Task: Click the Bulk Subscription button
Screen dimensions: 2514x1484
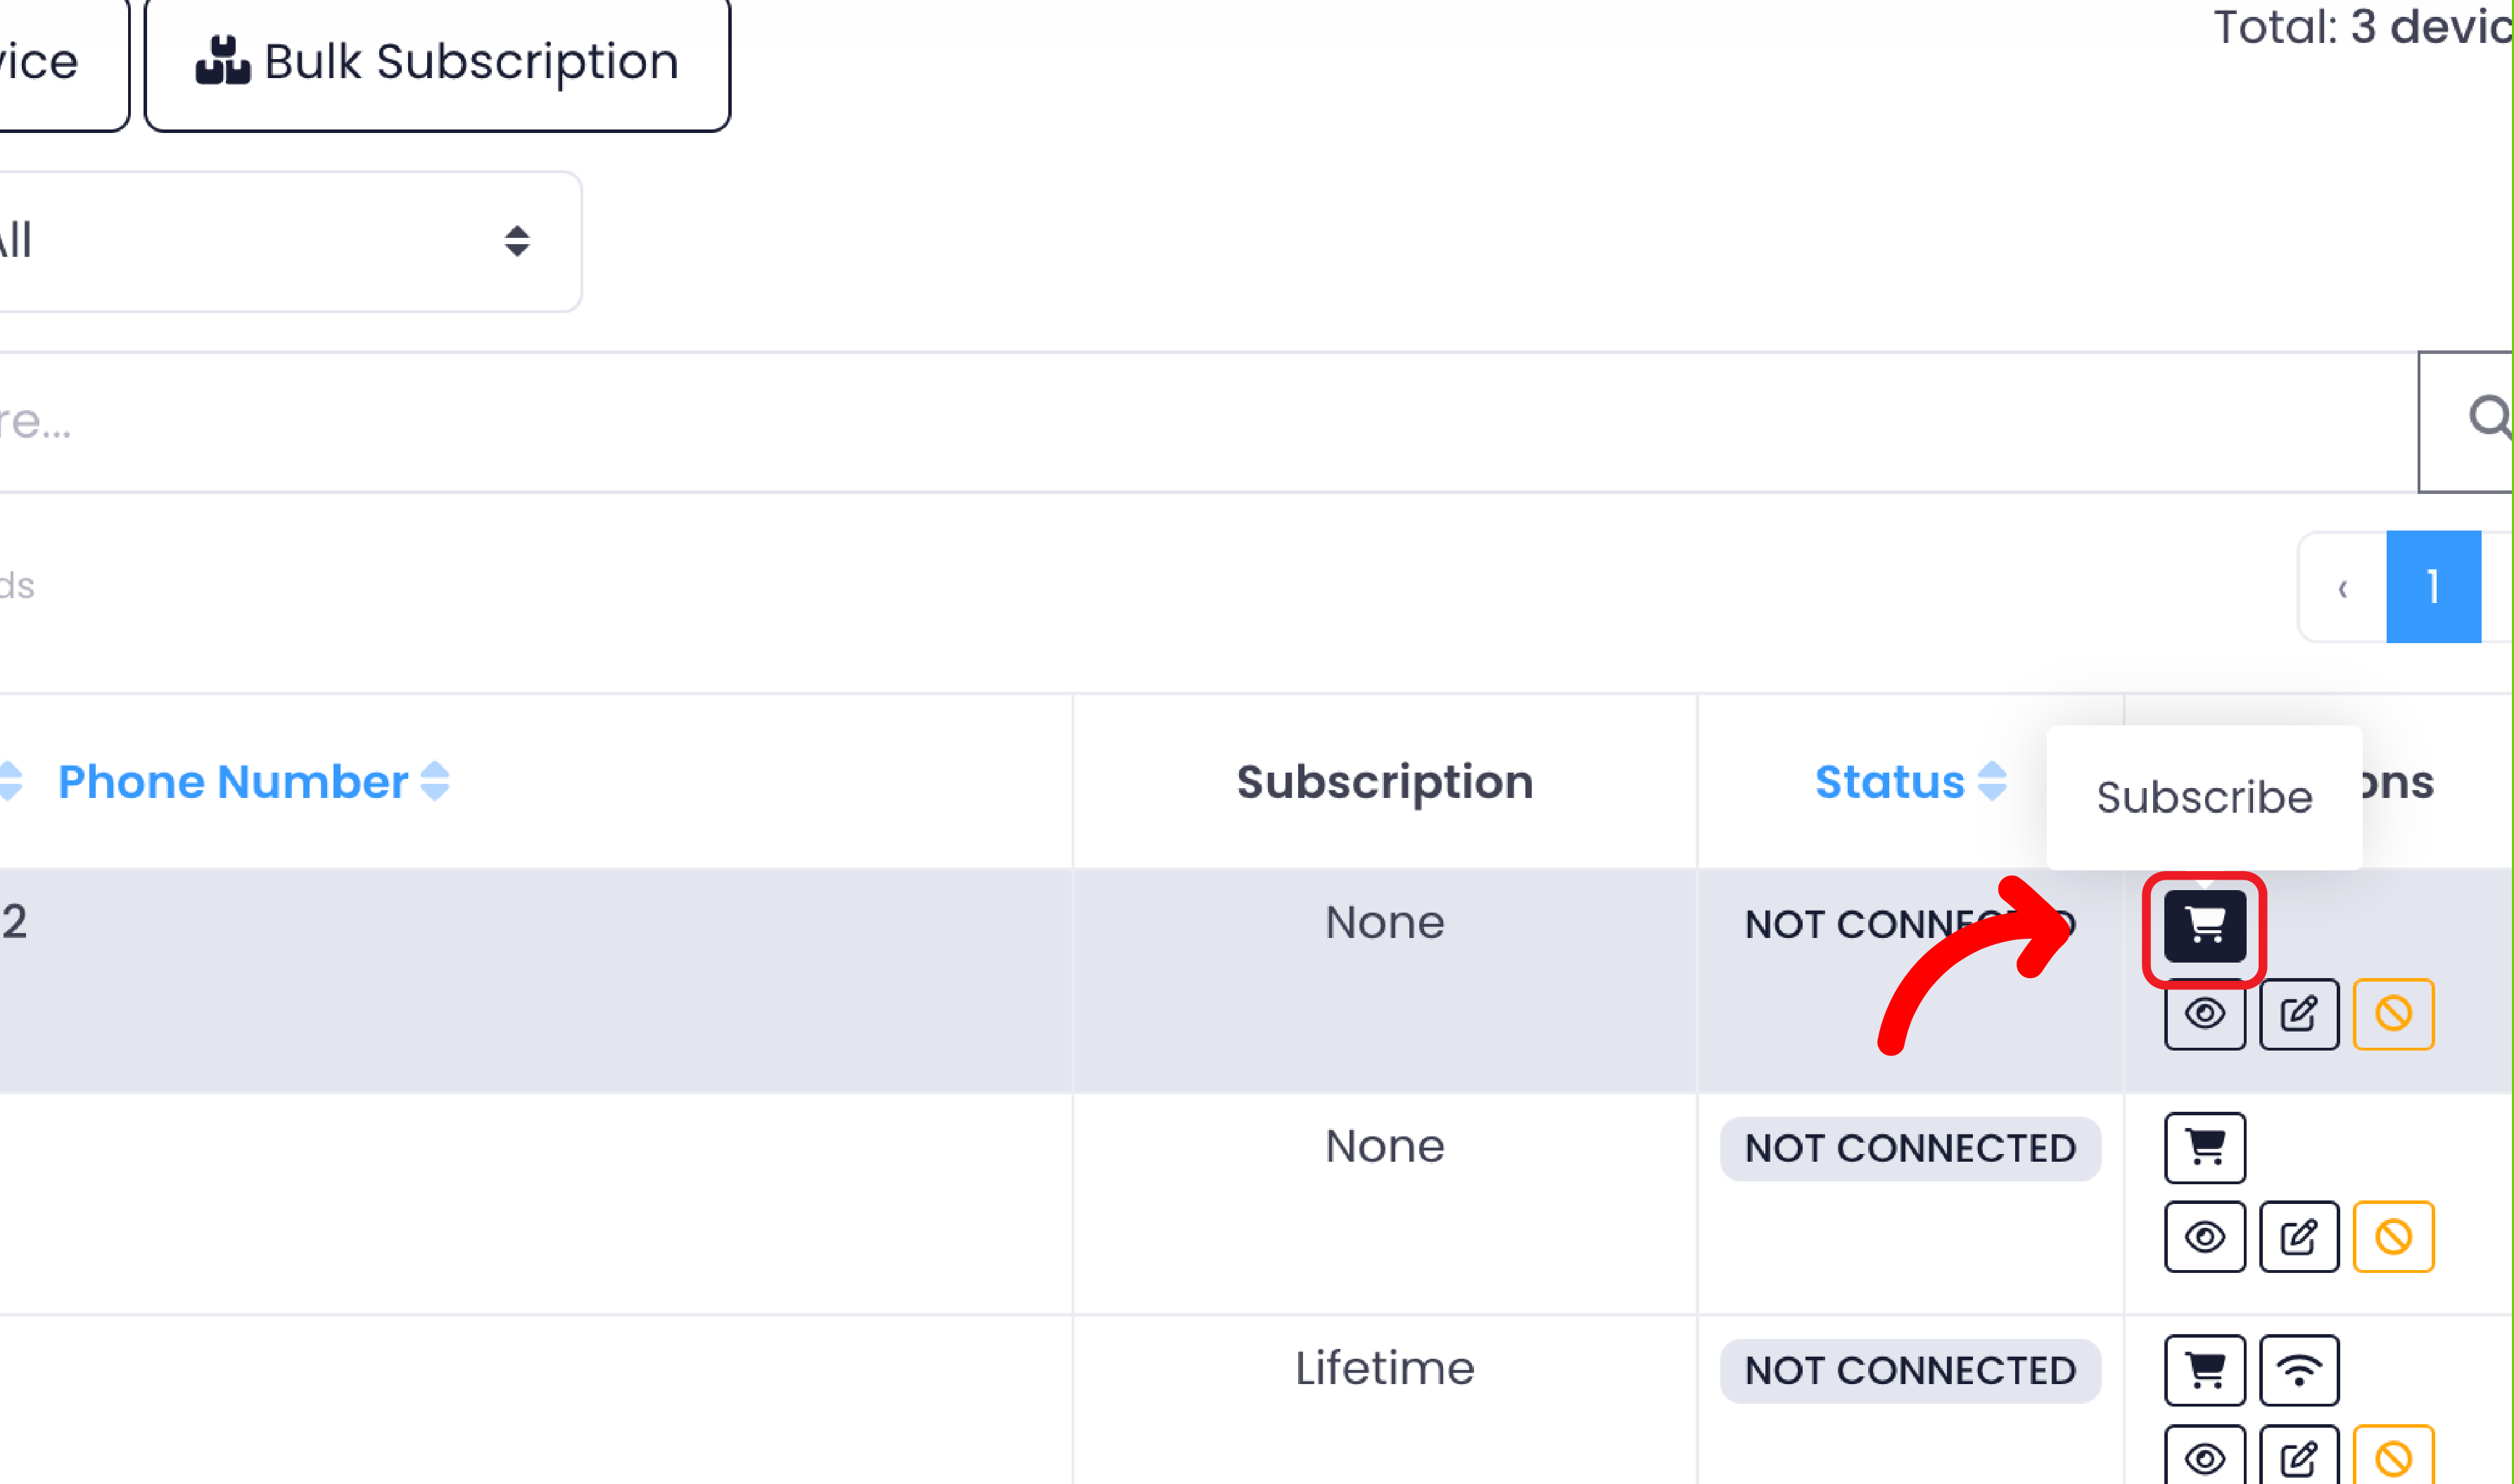Action: point(437,62)
